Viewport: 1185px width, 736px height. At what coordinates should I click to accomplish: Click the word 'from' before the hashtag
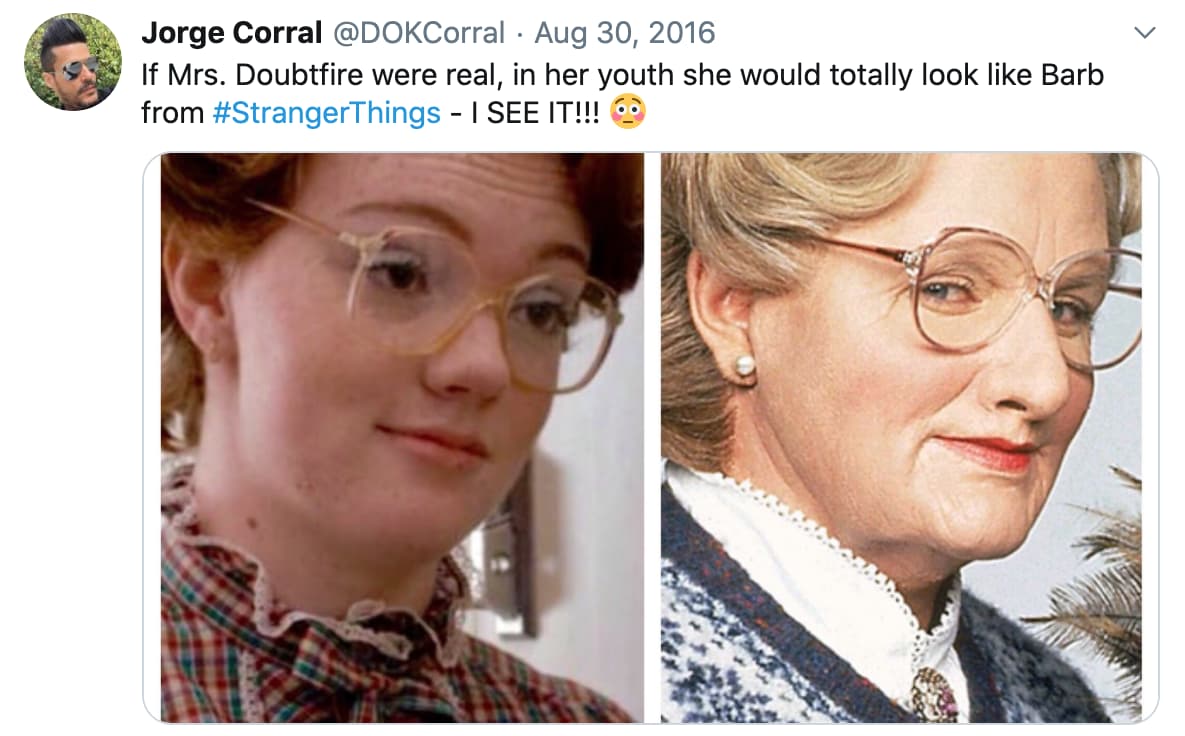coord(172,113)
